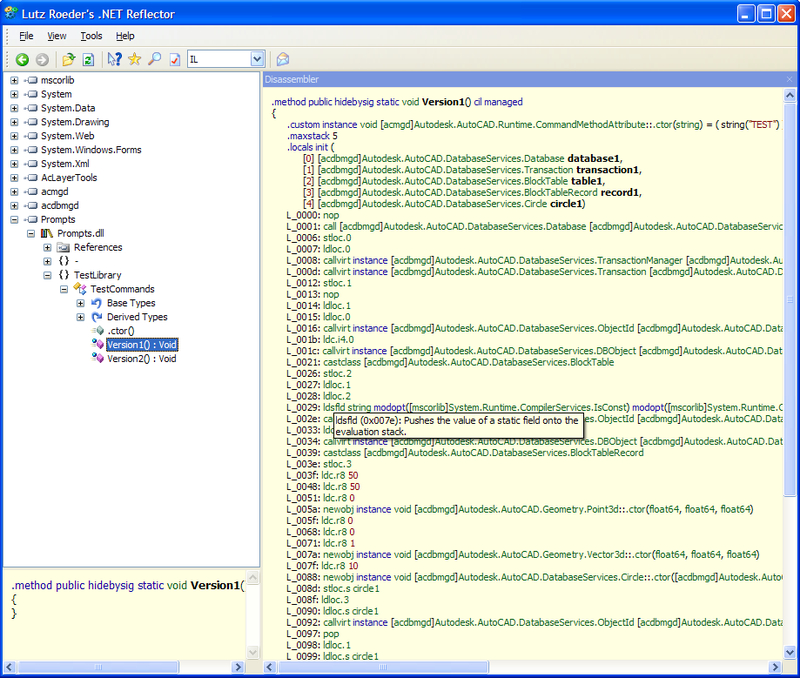The width and height of the screenshot is (800, 678).
Task: Select the .ctor() constructor item
Action: (x=121, y=331)
